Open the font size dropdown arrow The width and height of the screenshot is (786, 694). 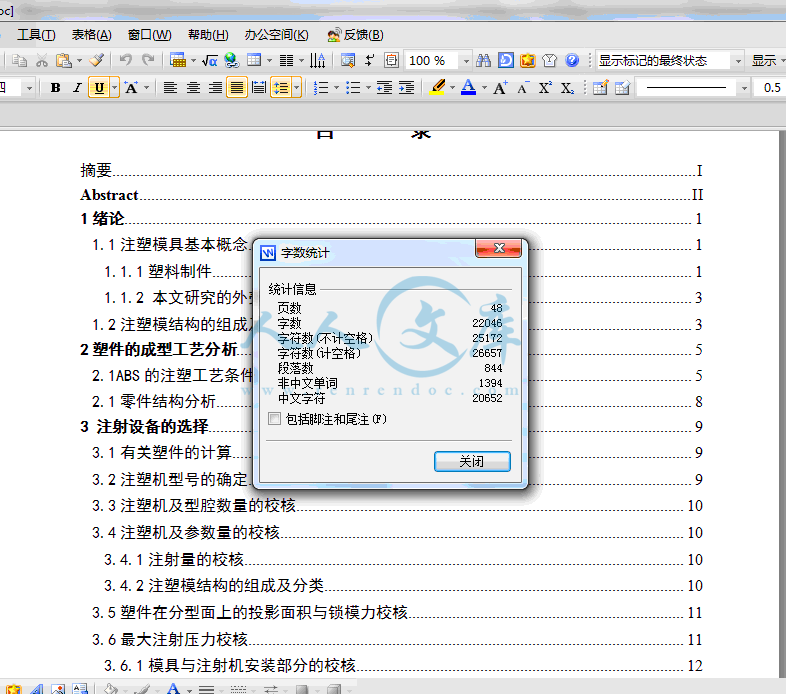click(x=30, y=88)
